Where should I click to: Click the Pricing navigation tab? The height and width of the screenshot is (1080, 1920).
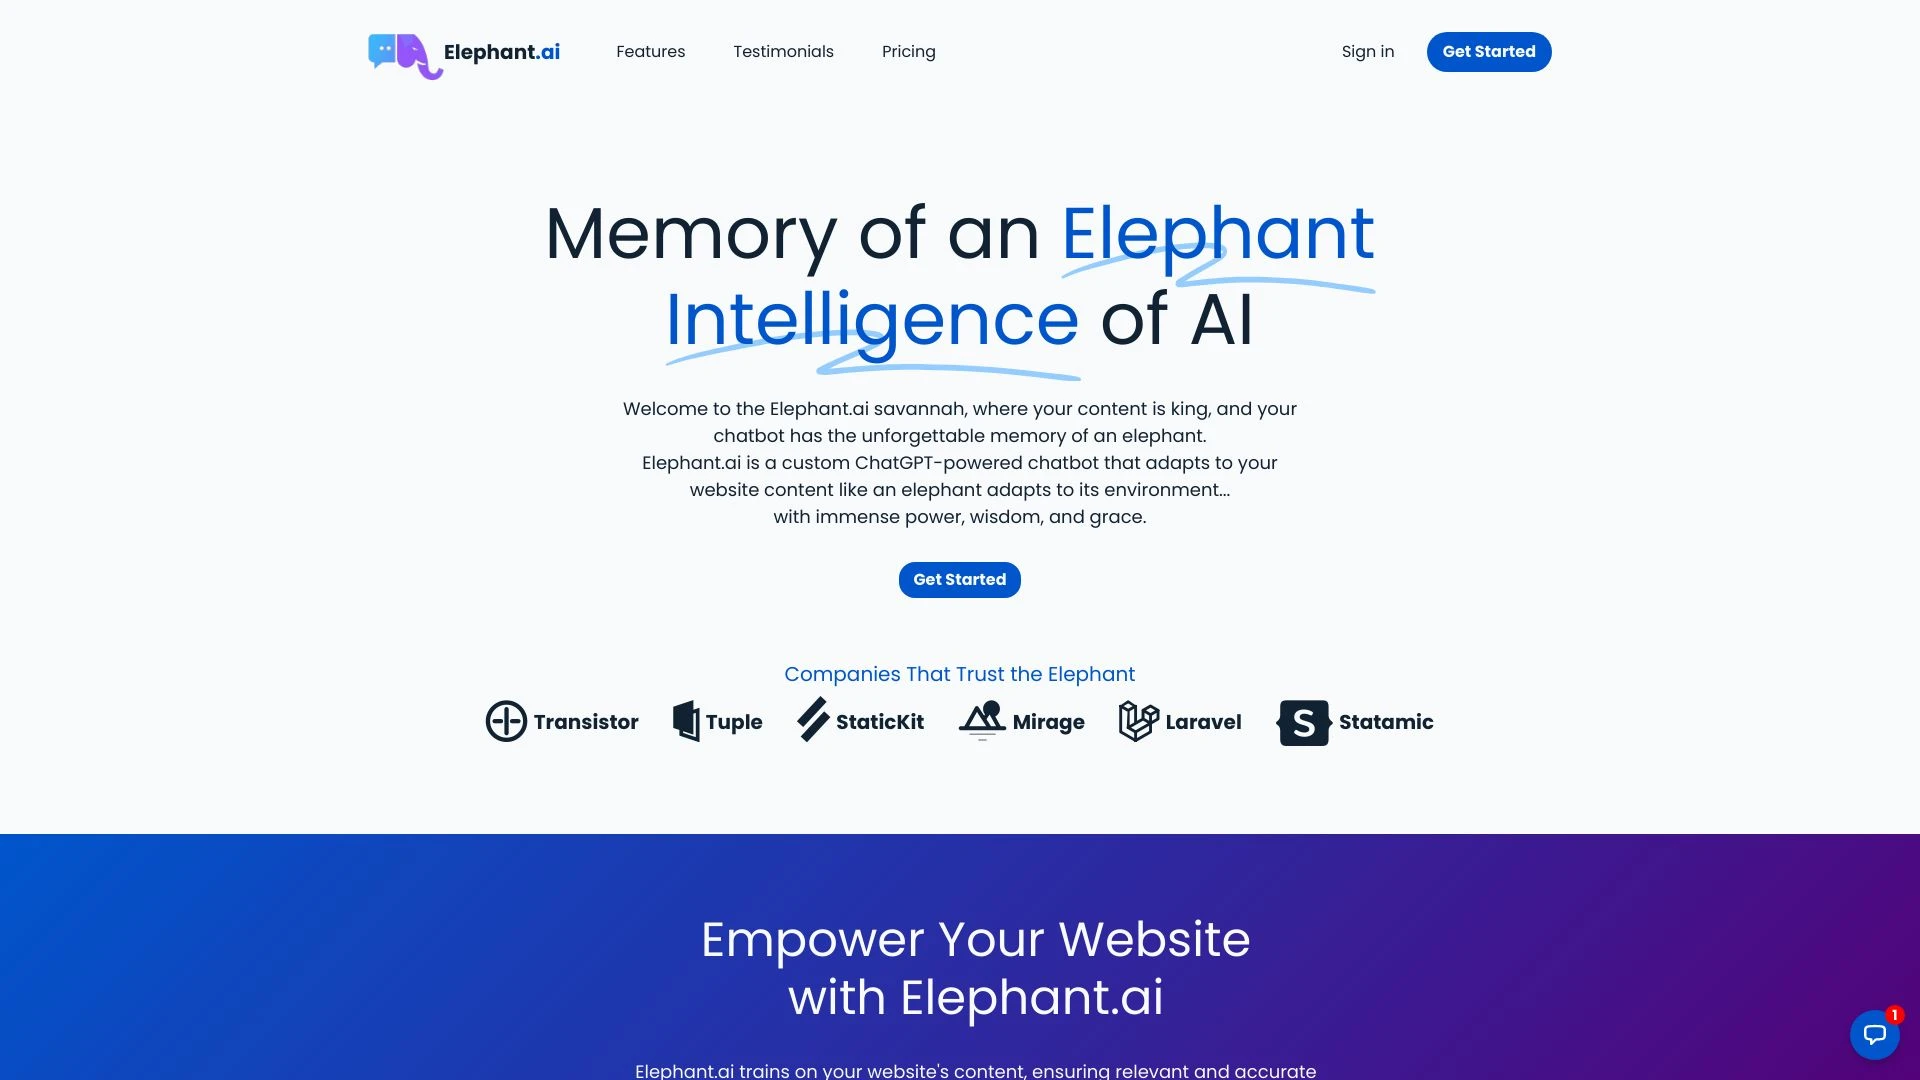(909, 50)
